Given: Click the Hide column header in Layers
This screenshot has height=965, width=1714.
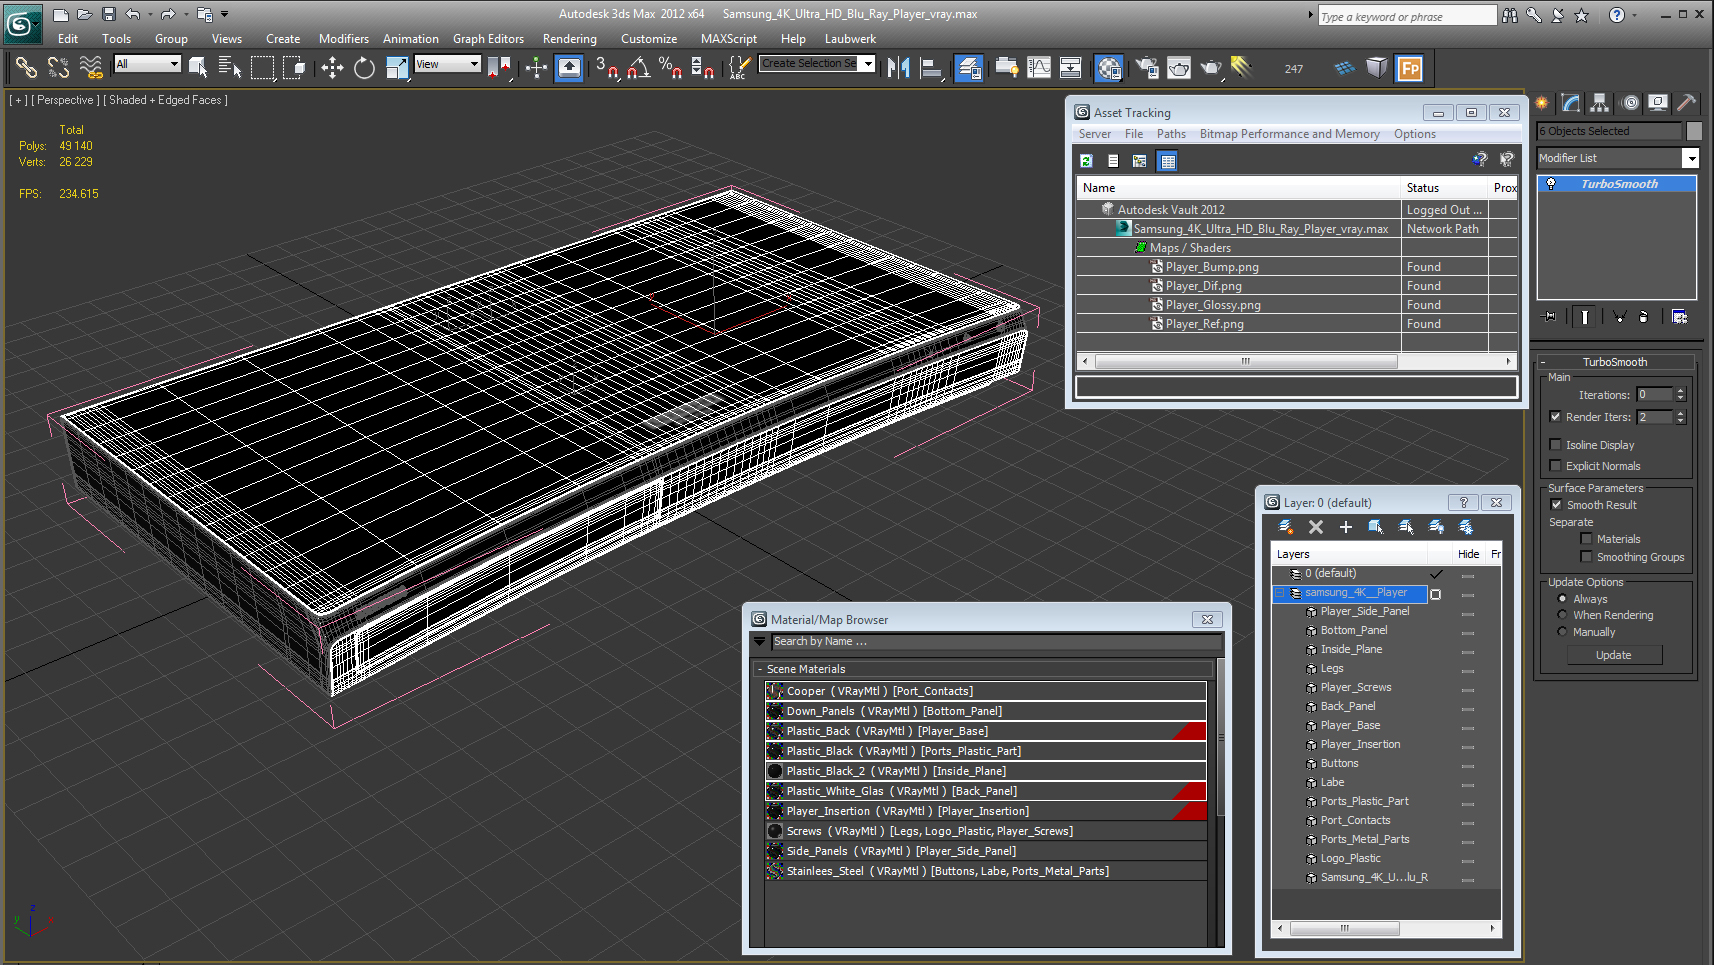Looking at the screenshot, I should pos(1469,554).
